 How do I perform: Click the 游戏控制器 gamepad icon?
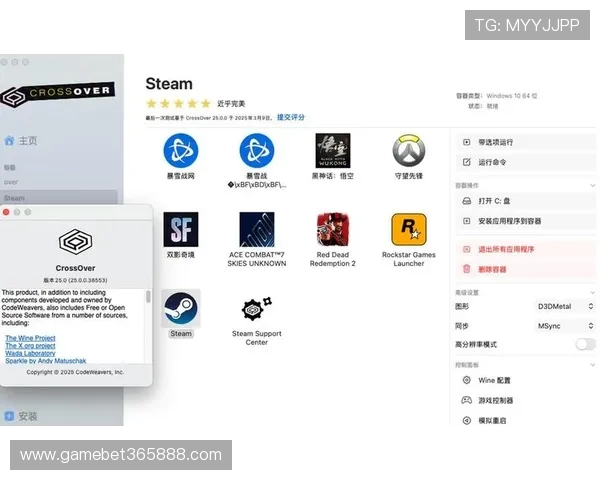(x=466, y=400)
